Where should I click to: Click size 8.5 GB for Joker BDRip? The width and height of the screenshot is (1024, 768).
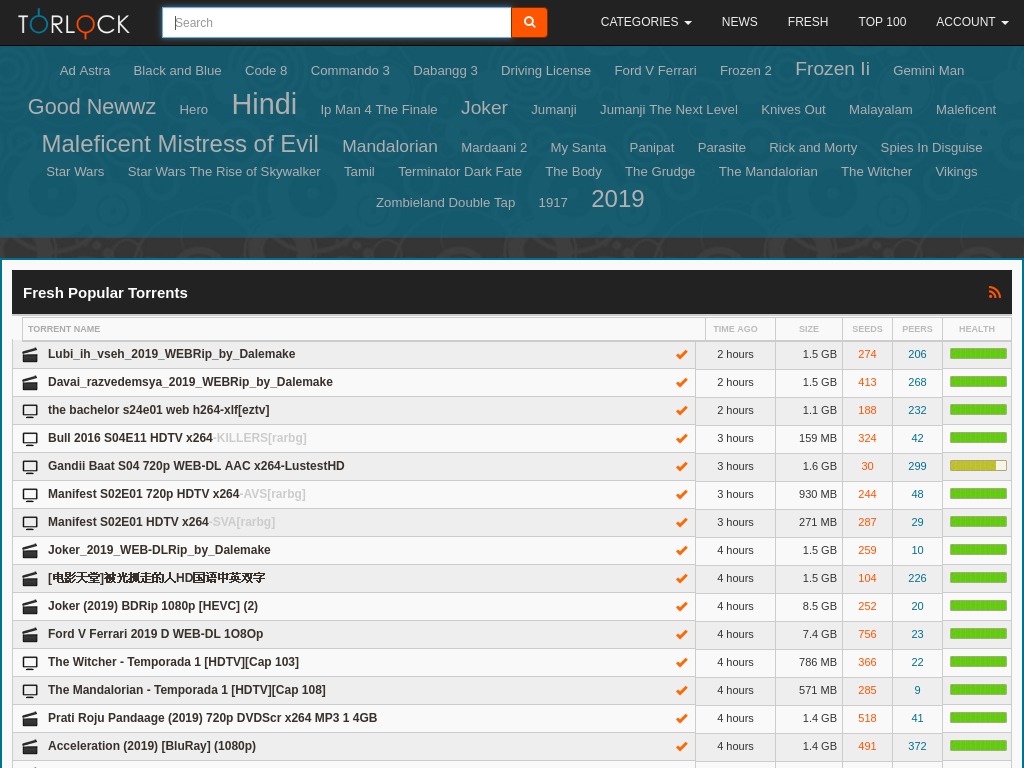pos(819,606)
